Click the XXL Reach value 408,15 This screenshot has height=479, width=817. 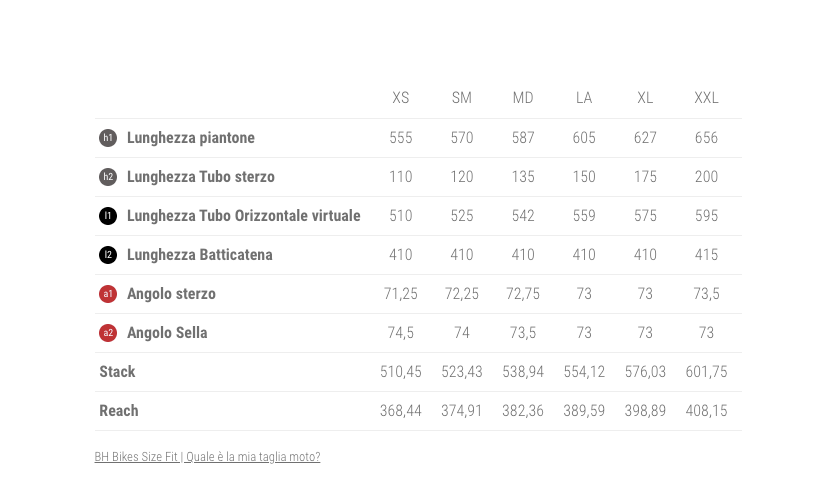pos(707,411)
